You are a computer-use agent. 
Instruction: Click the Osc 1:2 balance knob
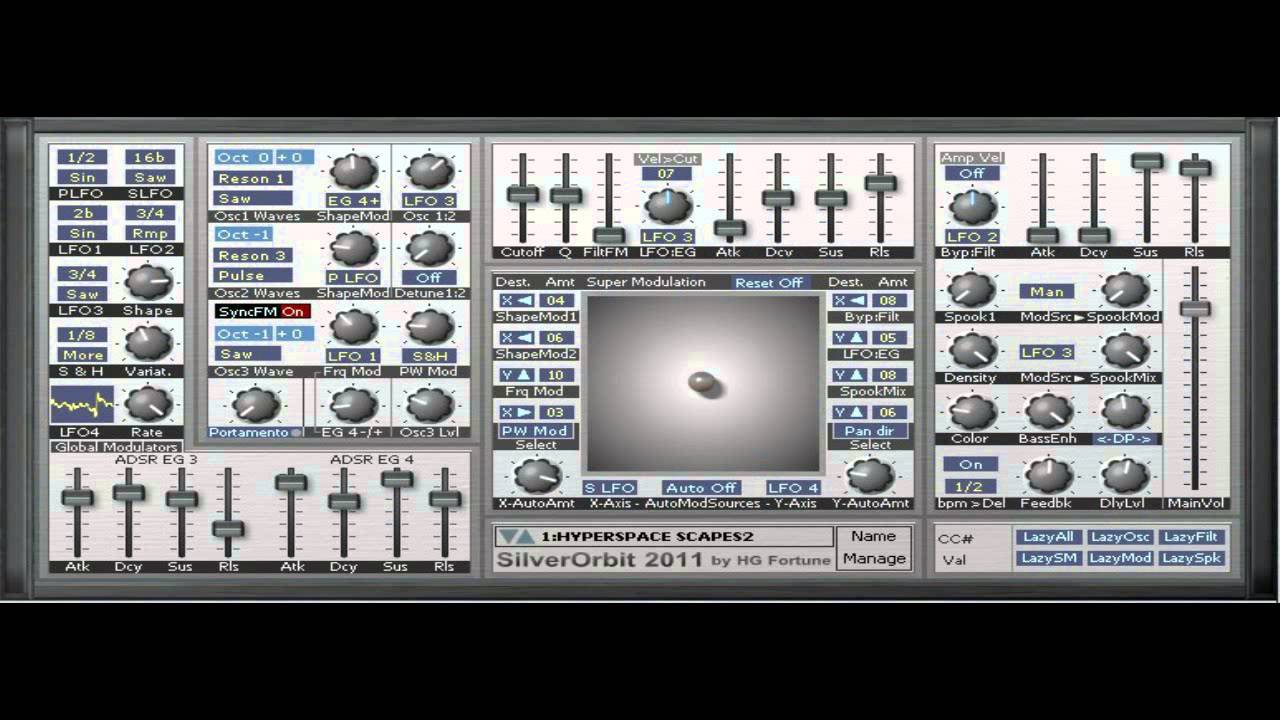pos(429,171)
